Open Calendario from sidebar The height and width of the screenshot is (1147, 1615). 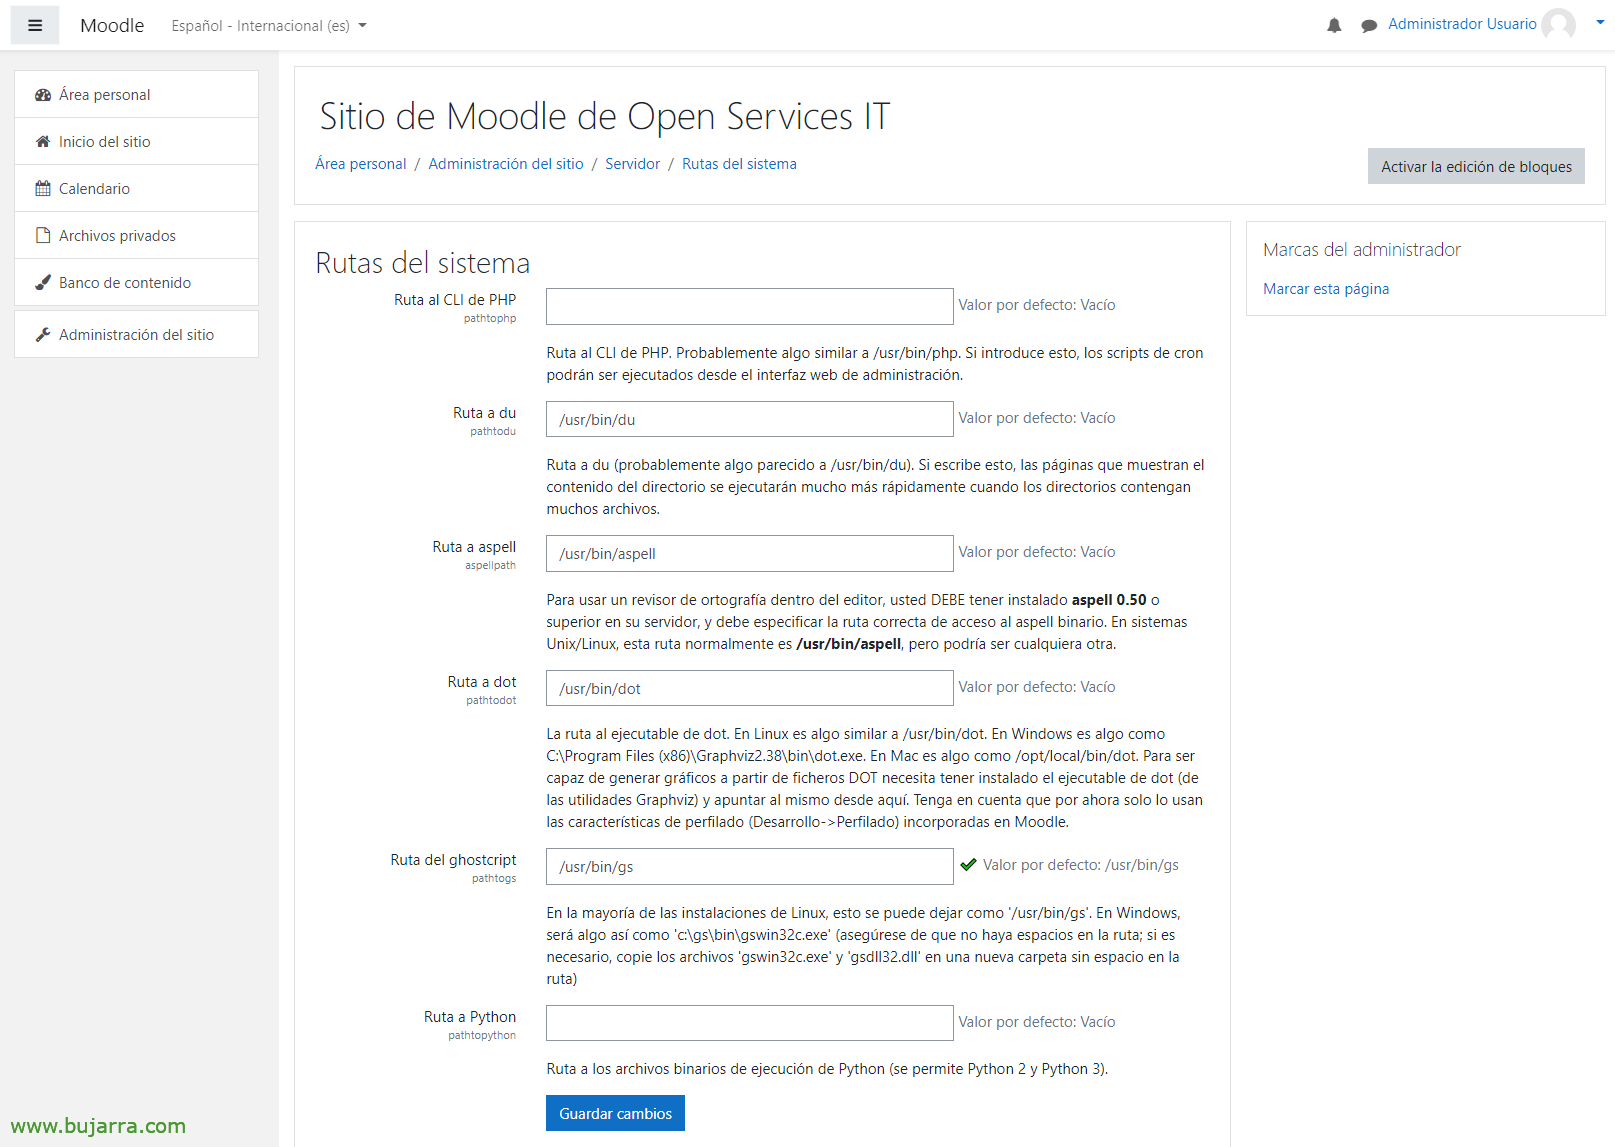point(137,189)
